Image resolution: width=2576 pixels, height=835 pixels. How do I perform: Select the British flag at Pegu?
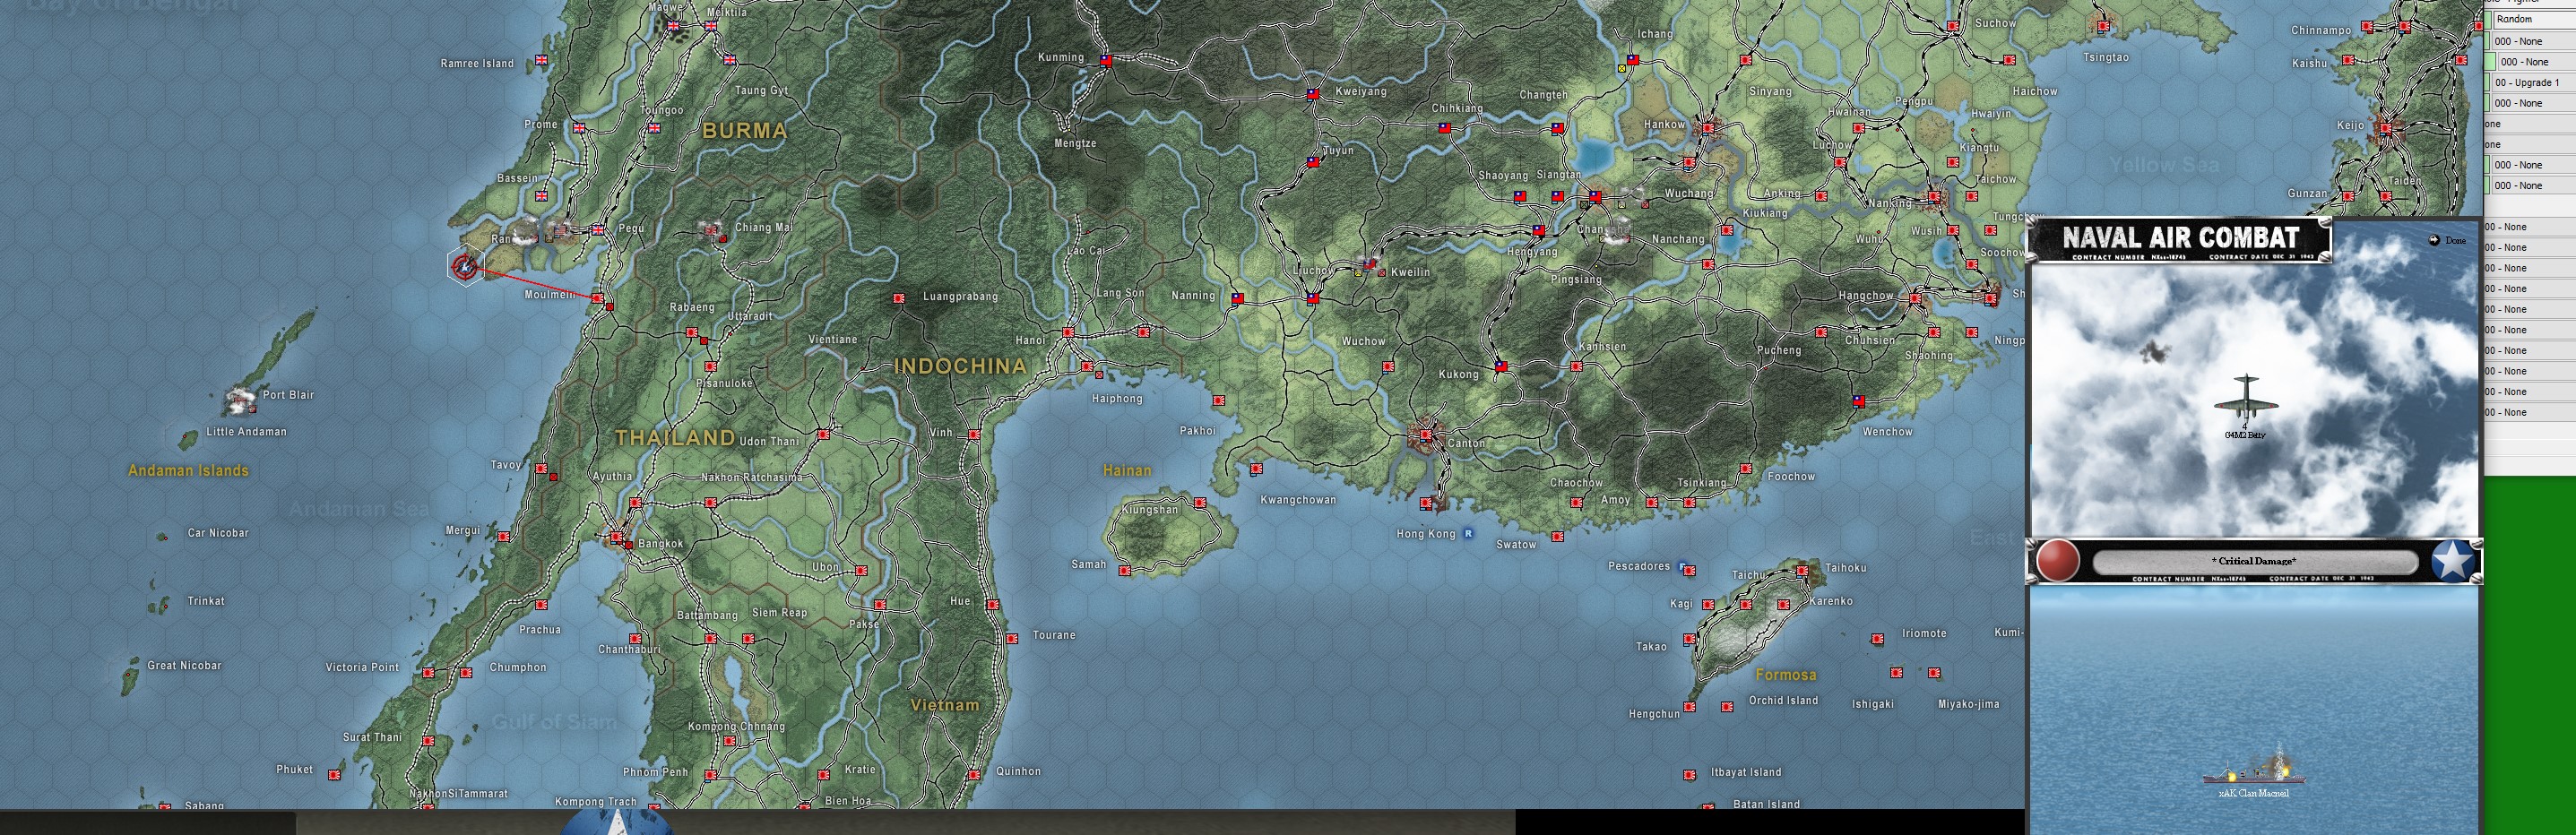[x=598, y=230]
